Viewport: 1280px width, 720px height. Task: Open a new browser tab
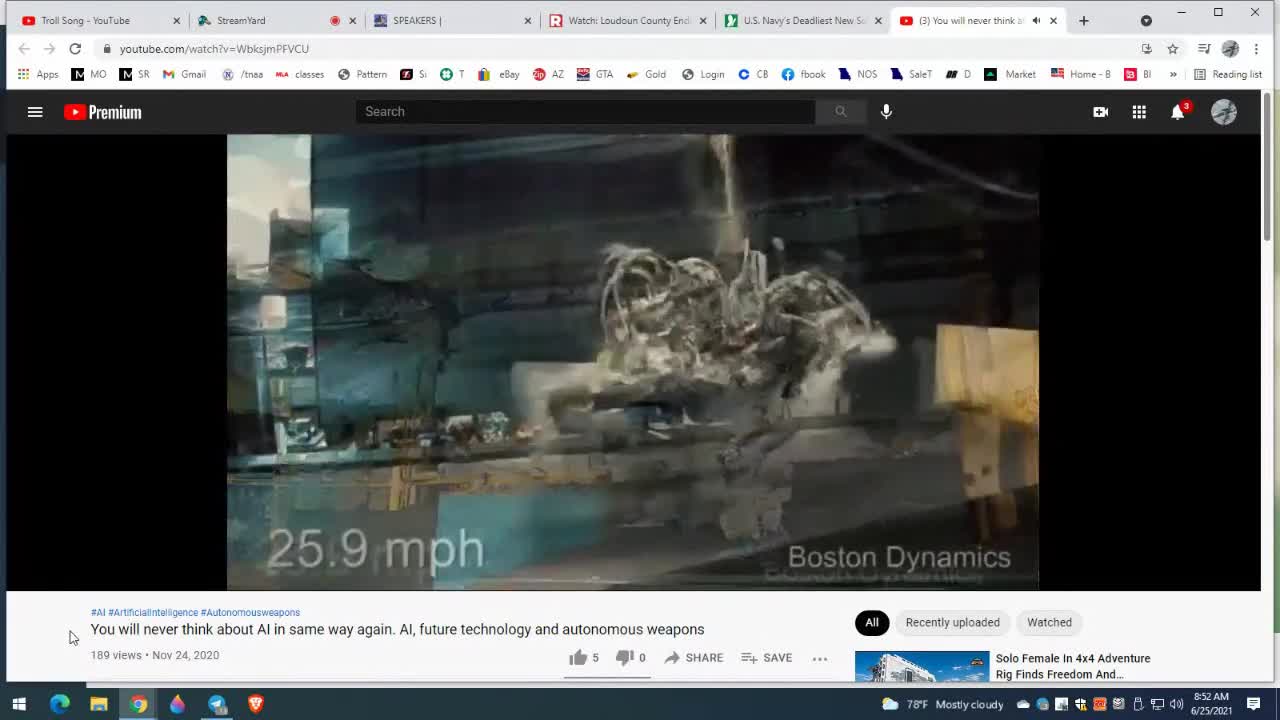coord(1084,20)
